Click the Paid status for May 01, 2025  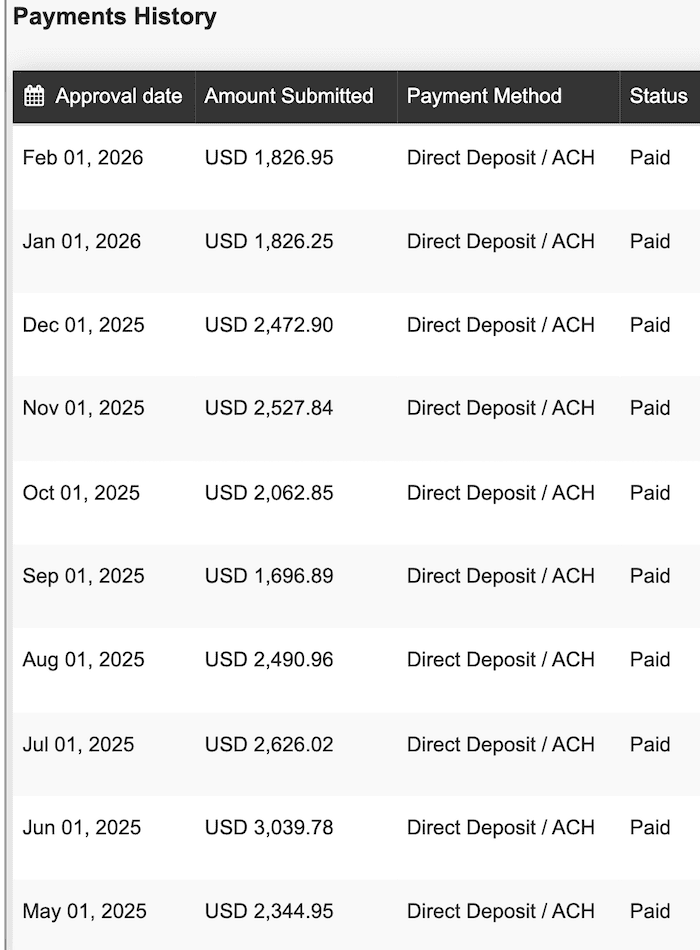pos(649,911)
